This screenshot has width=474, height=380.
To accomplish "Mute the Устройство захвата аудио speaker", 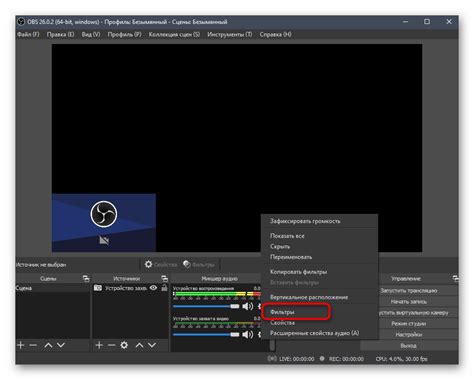I will [x=247, y=334].
